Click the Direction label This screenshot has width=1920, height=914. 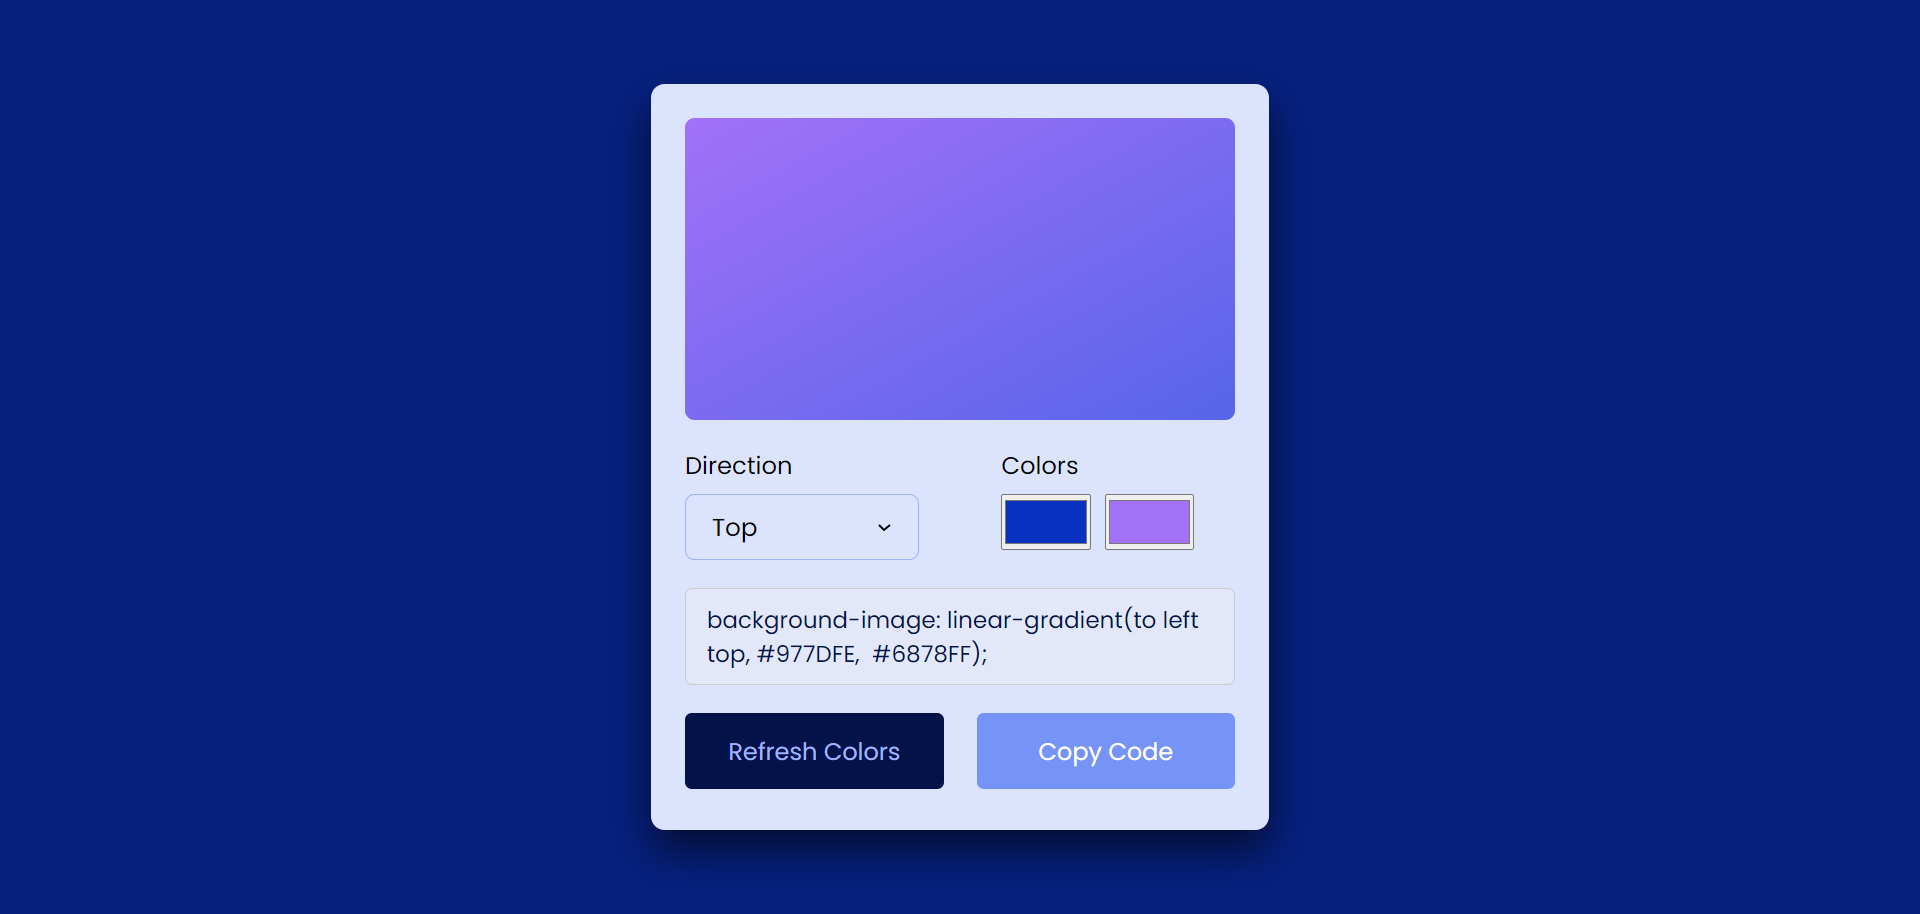point(738,466)
